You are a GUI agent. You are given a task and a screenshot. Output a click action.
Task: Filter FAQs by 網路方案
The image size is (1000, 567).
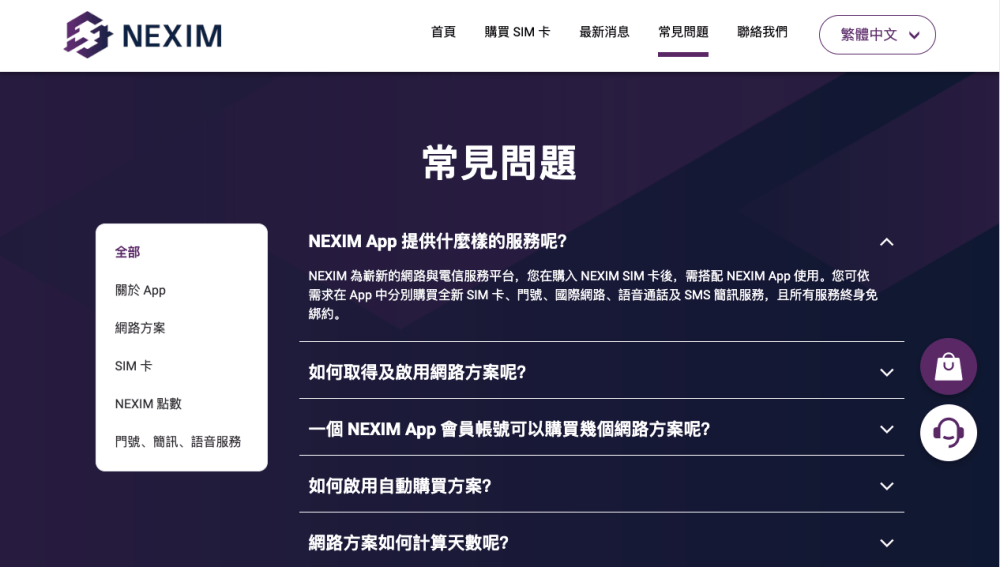click(x=140, y=328)
